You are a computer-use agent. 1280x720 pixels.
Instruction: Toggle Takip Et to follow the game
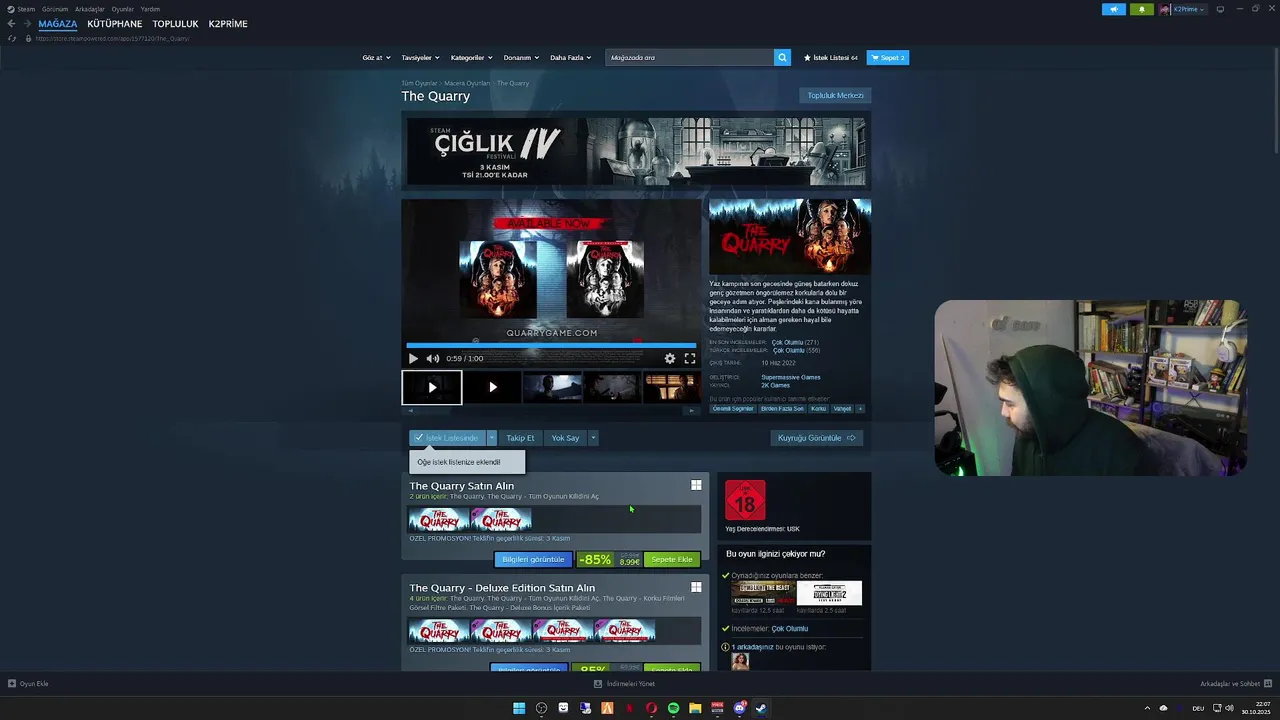(x=520, y=438)
